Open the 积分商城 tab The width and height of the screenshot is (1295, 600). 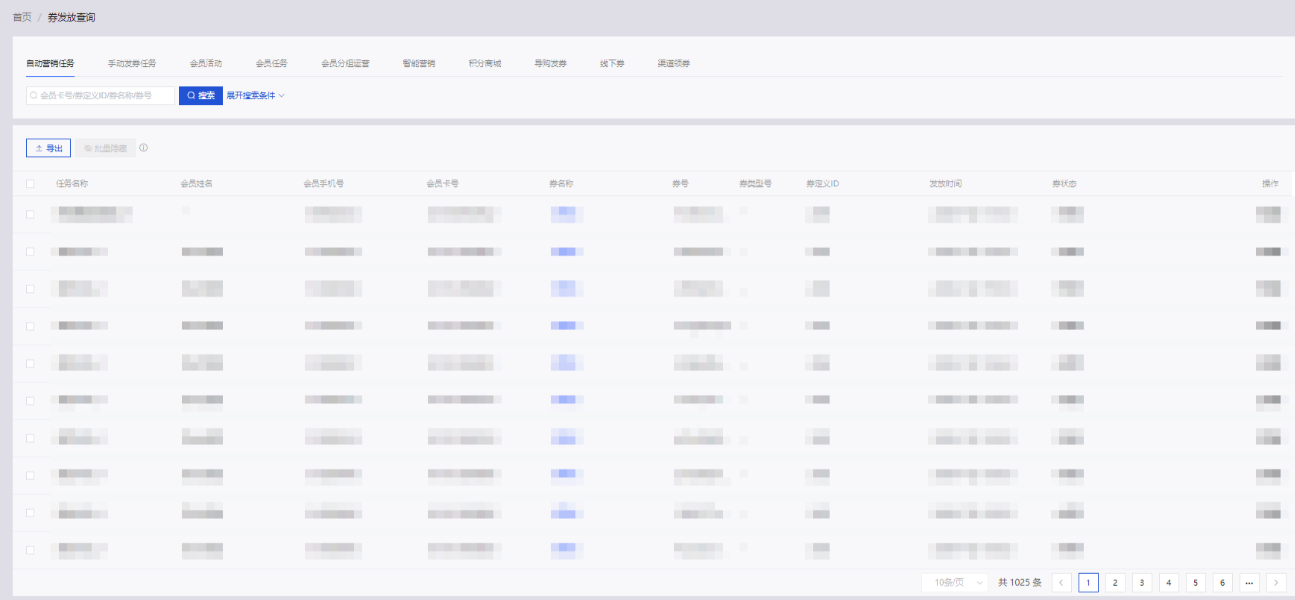coord(485,63)
